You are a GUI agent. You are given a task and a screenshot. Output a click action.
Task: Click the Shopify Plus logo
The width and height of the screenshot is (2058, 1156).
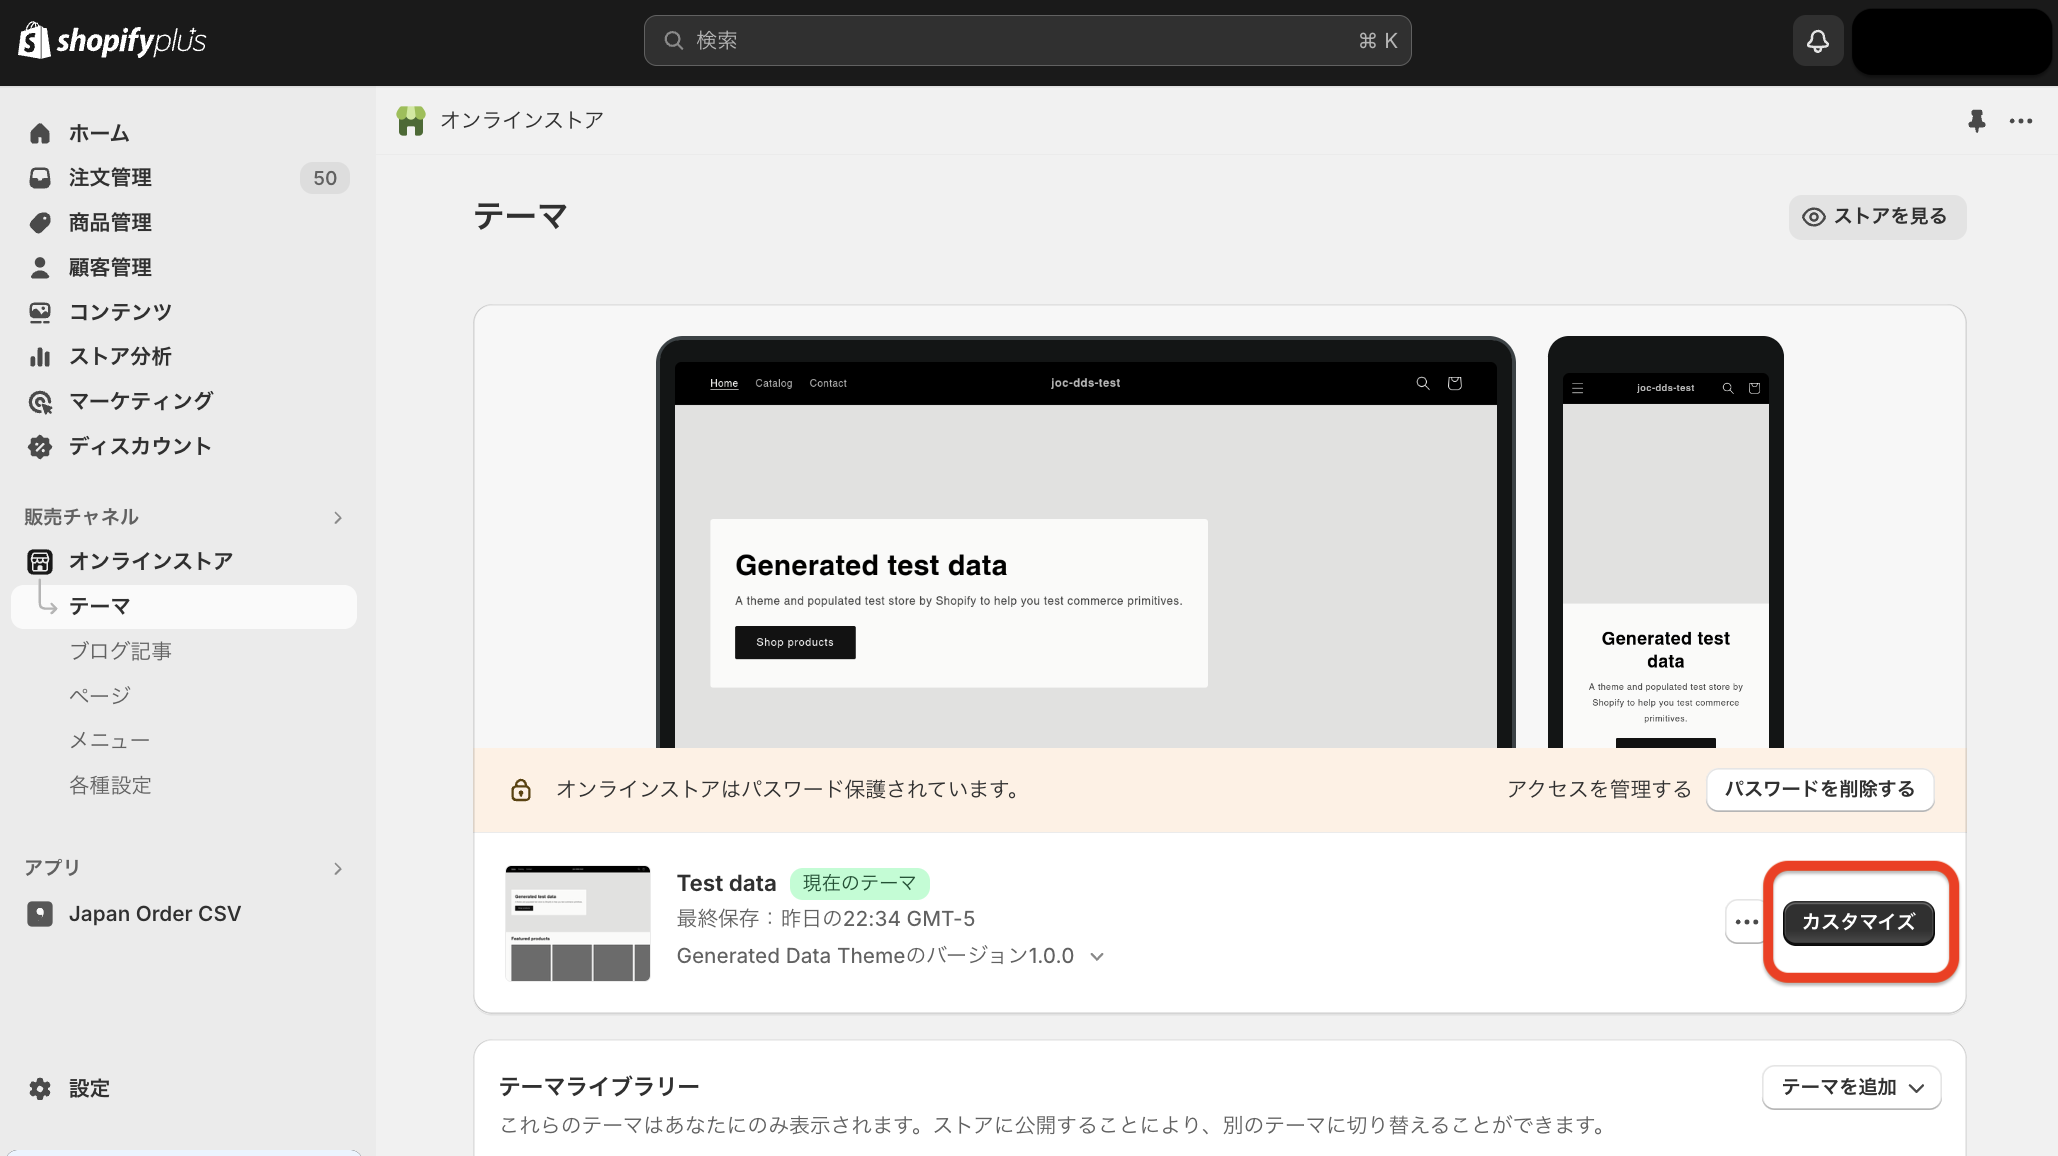click(x=113, y=40)
